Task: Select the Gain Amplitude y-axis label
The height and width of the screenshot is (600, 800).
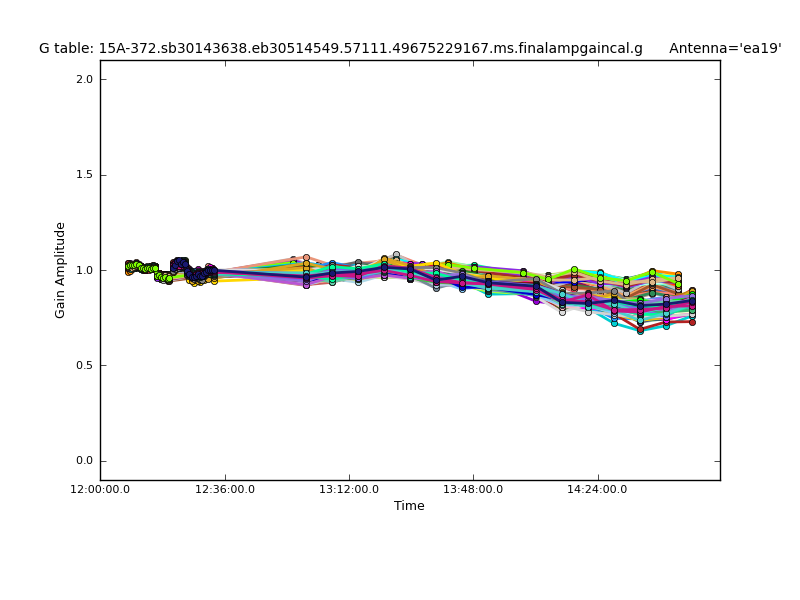Action: click(x=60, y=270)
